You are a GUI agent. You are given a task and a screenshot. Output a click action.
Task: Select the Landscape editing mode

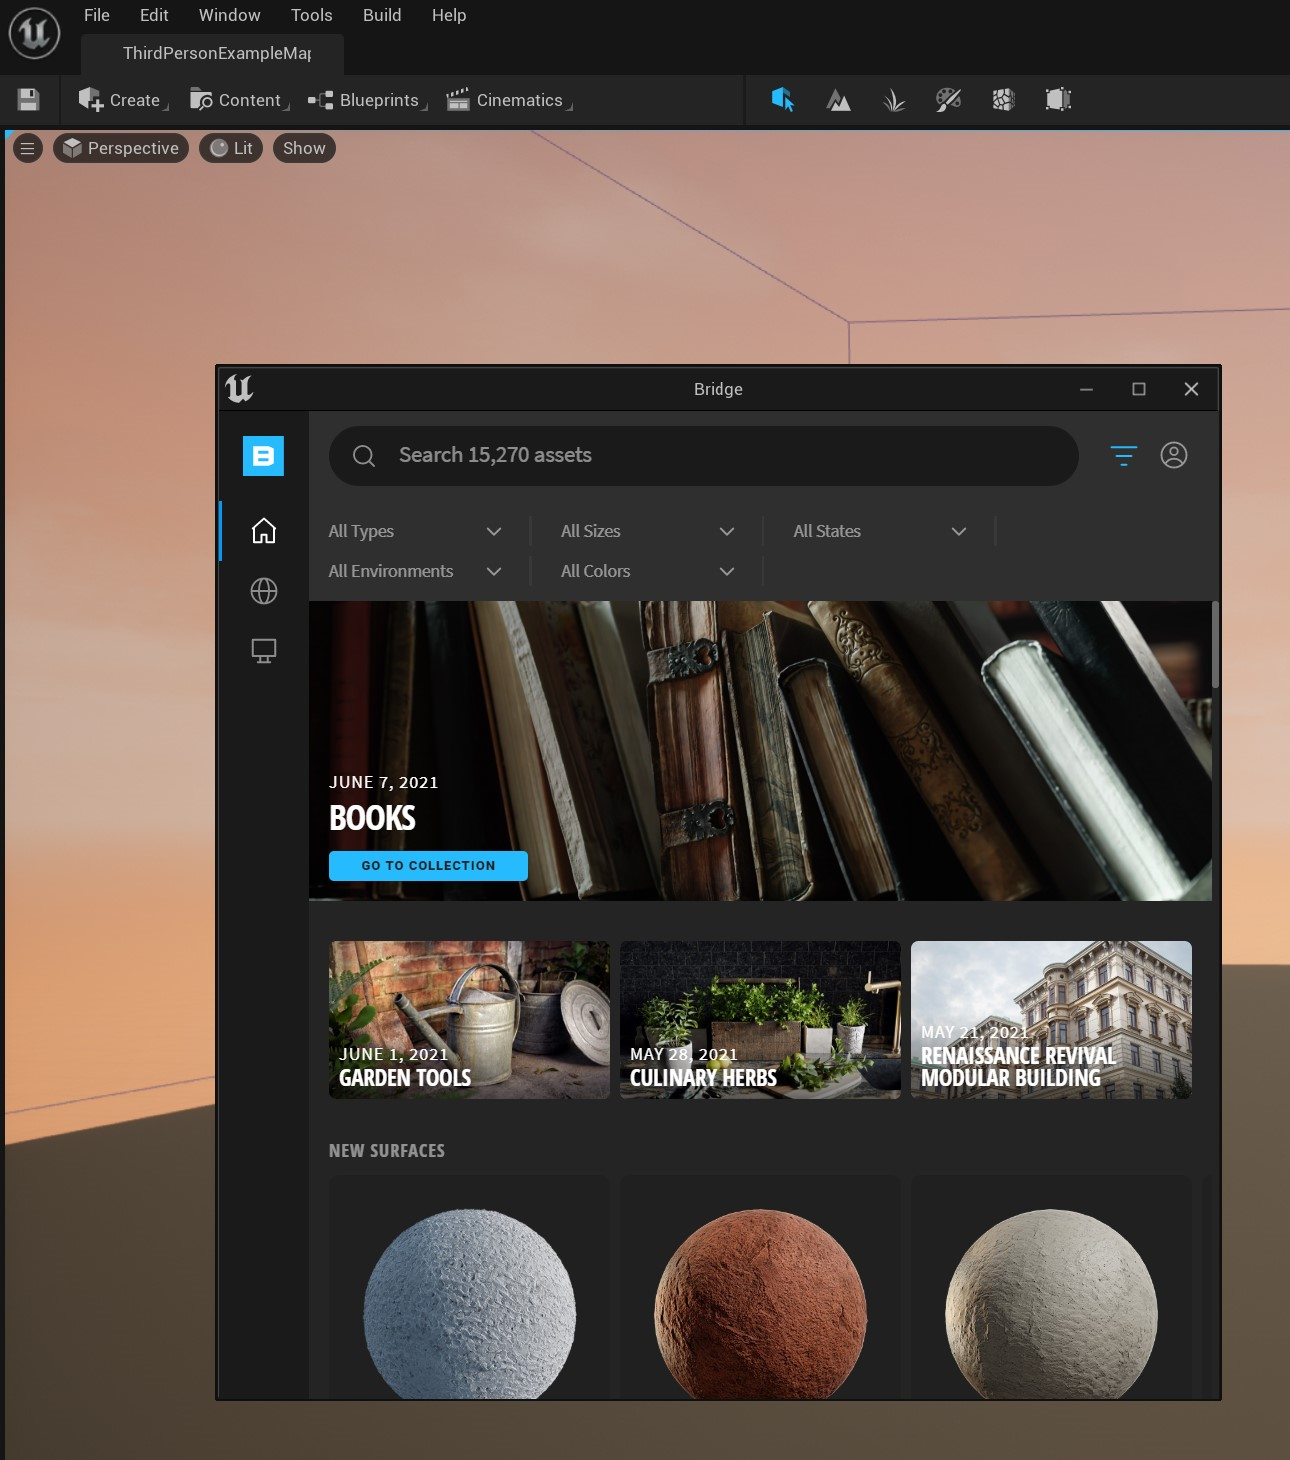pyautogui.click(x=838, y=99)
